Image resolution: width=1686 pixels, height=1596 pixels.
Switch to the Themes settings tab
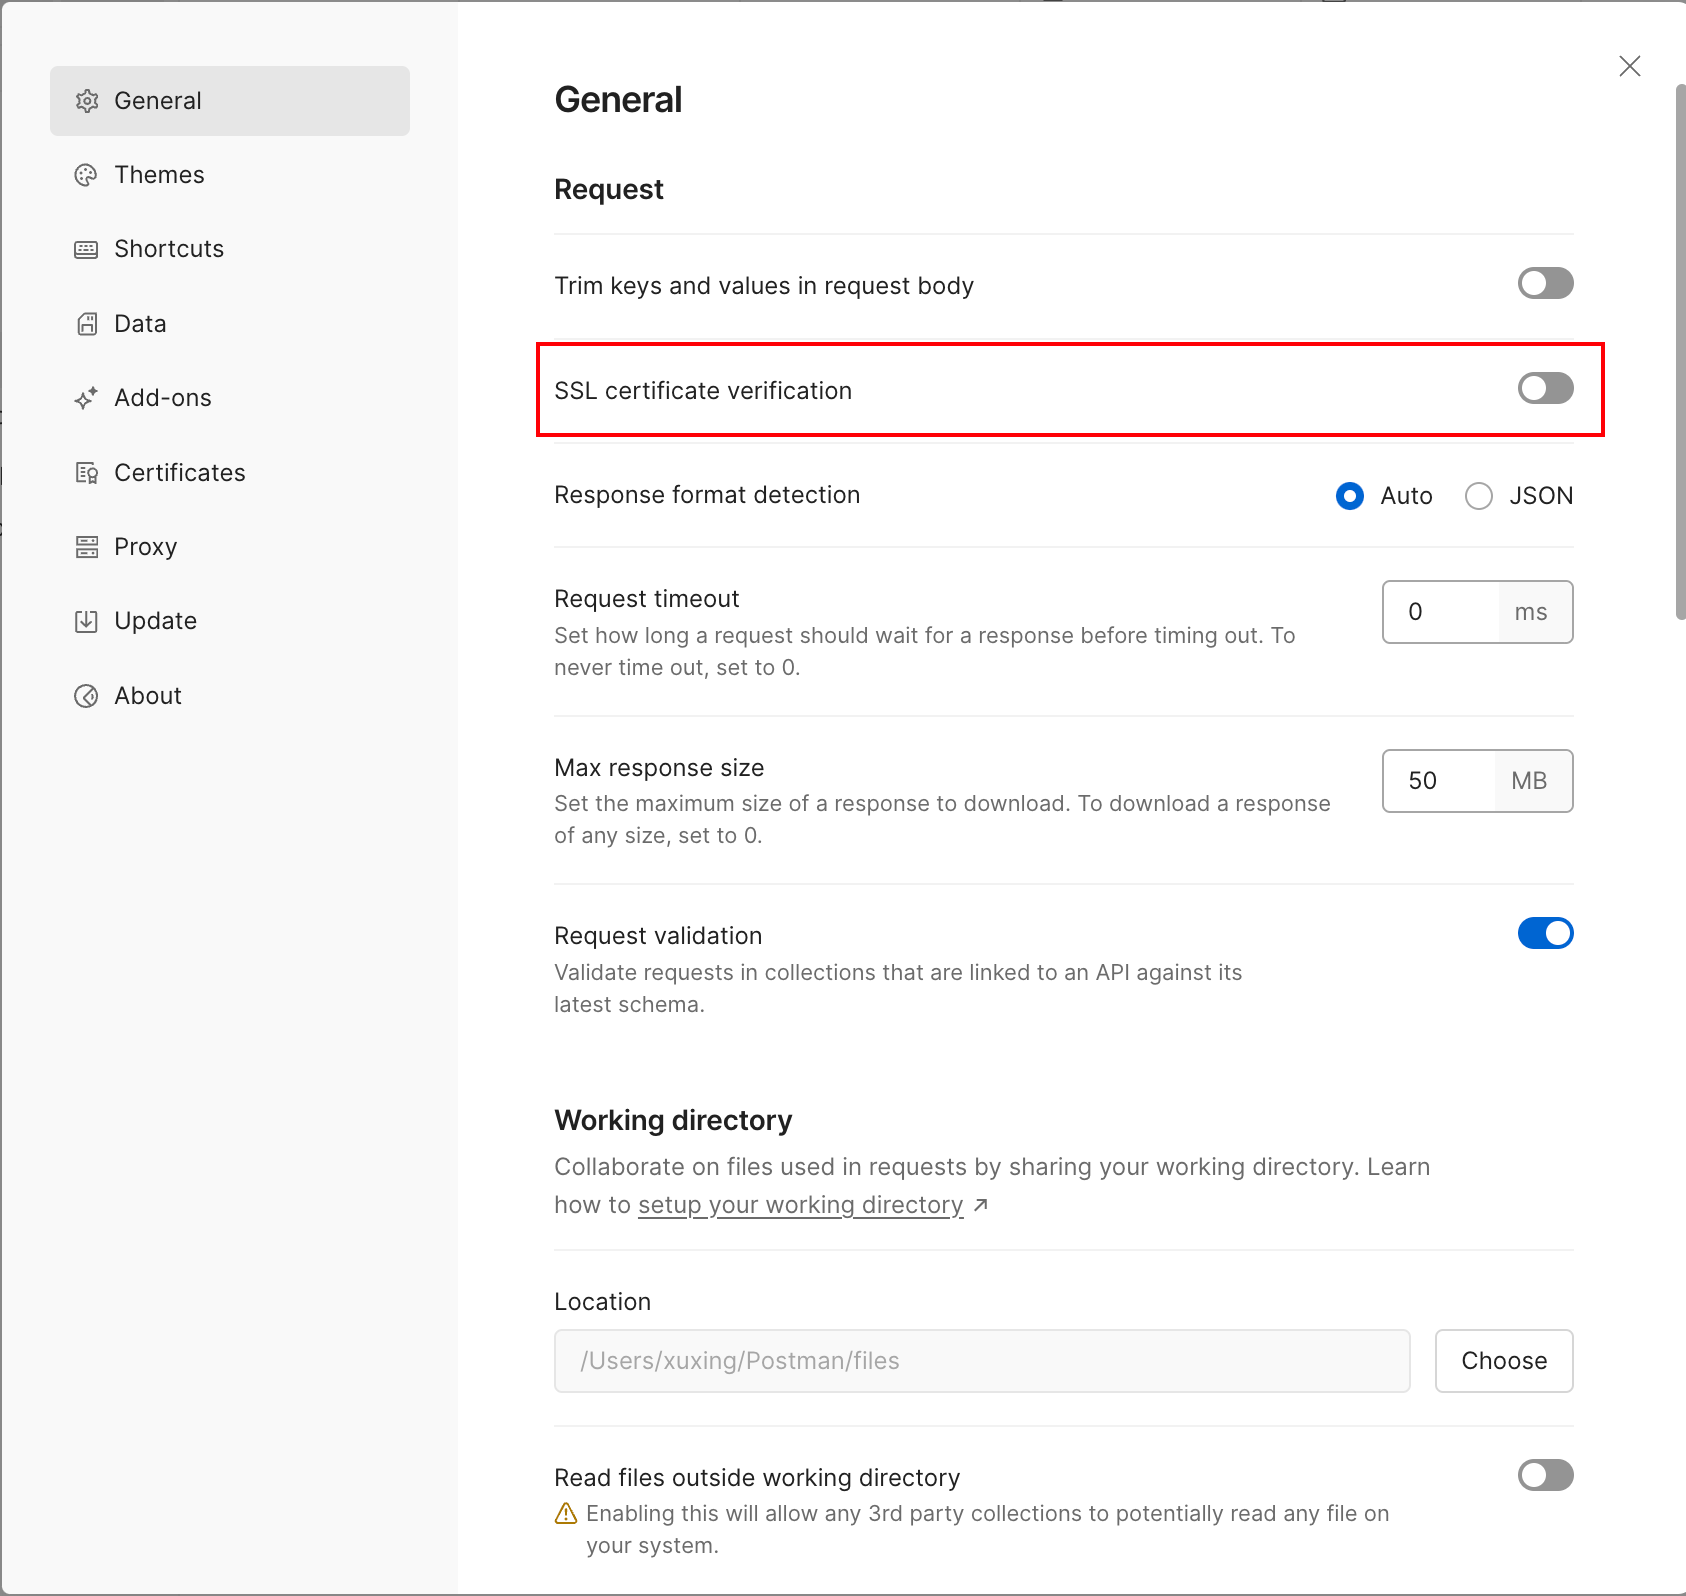click(159, 175)
